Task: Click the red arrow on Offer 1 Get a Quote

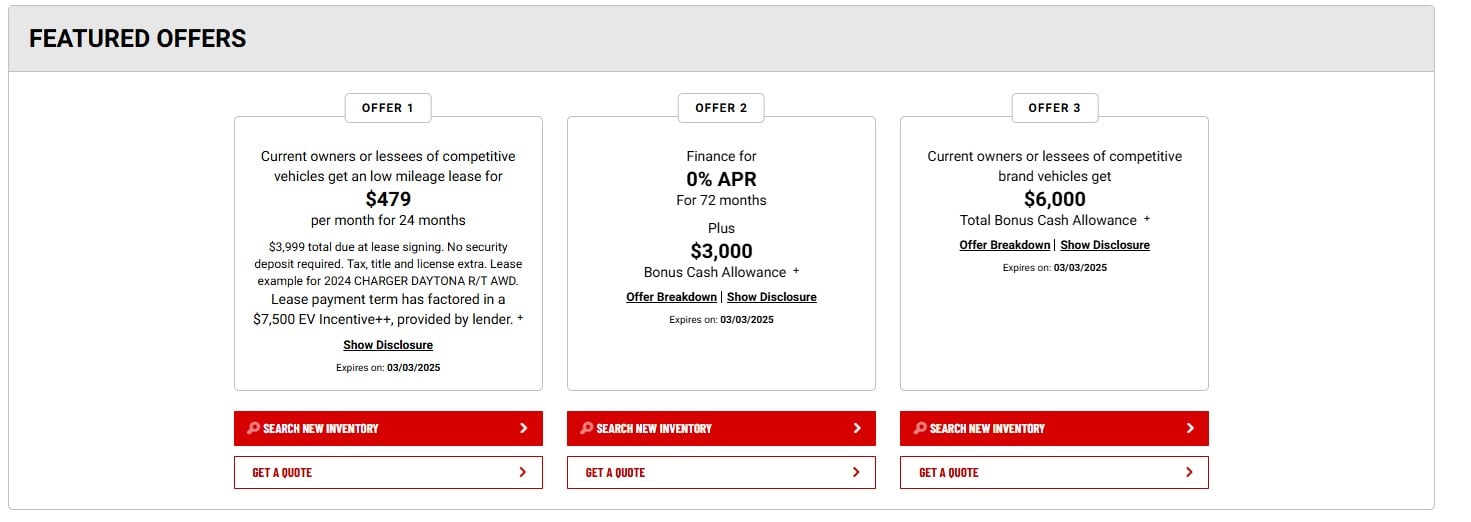Action: click(x=523, y=472)
